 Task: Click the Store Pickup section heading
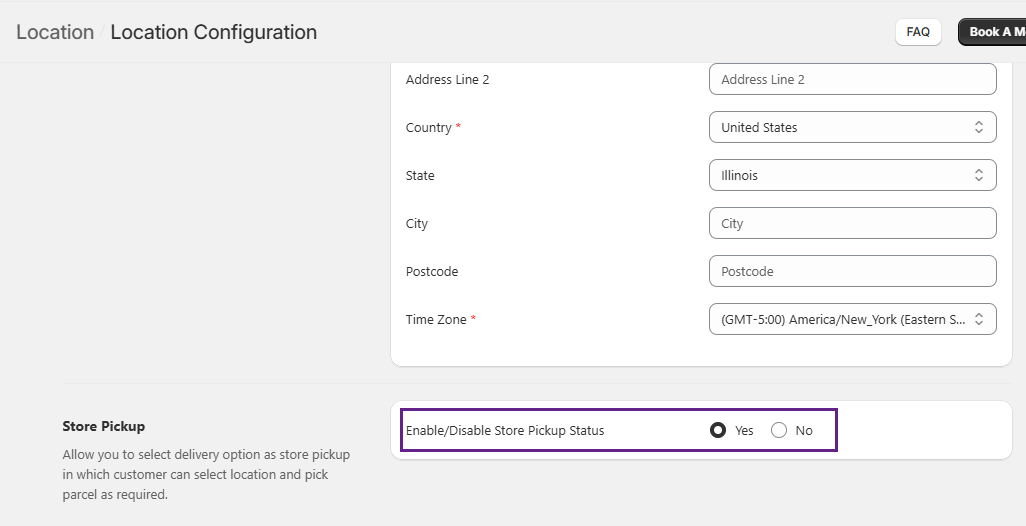[104, 427]
